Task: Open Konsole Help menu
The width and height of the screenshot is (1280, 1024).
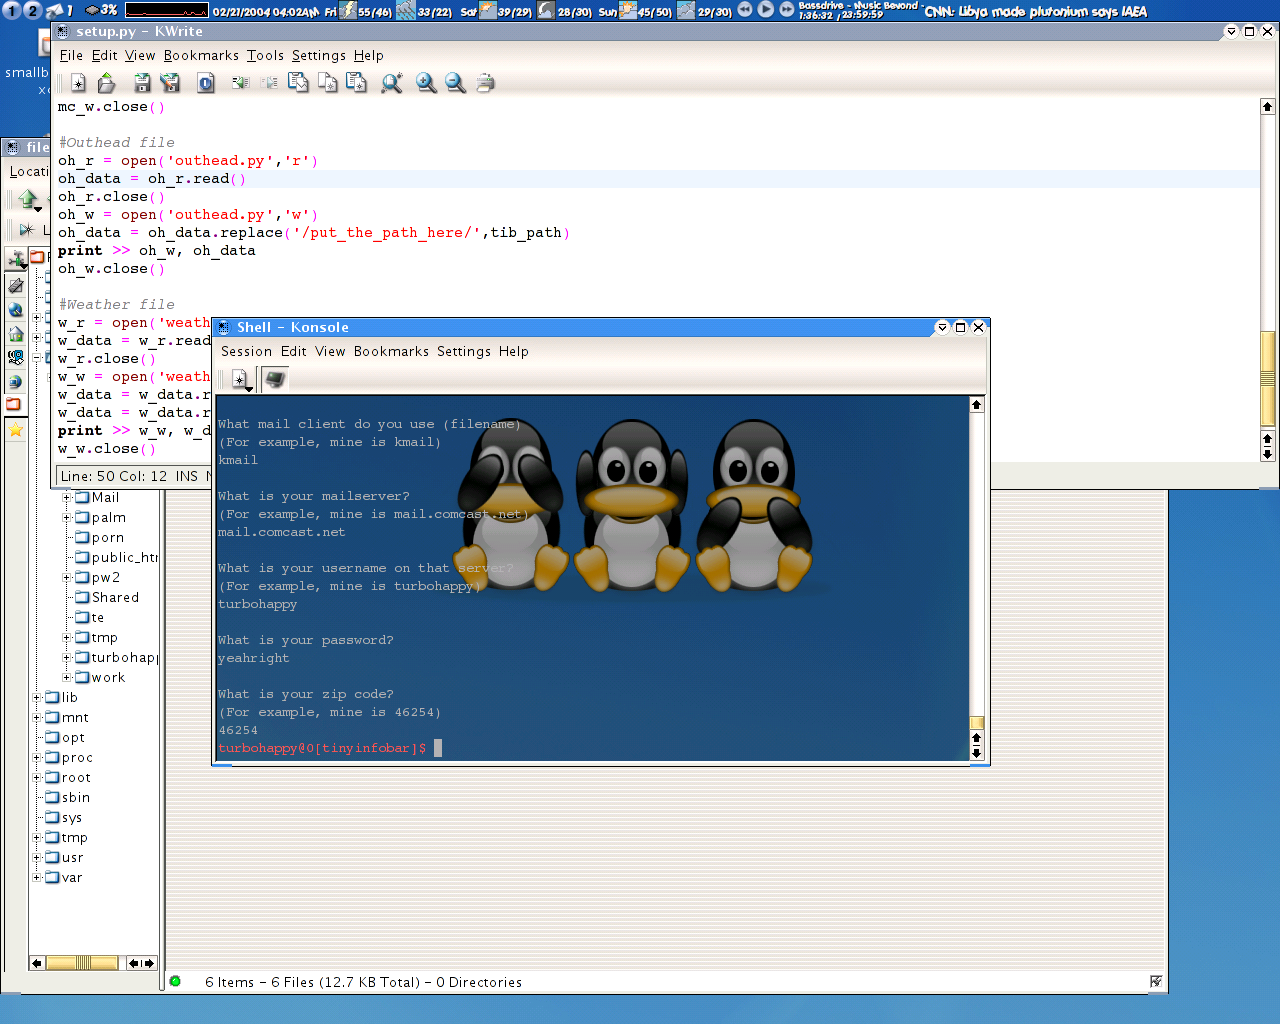Action: 513,351
